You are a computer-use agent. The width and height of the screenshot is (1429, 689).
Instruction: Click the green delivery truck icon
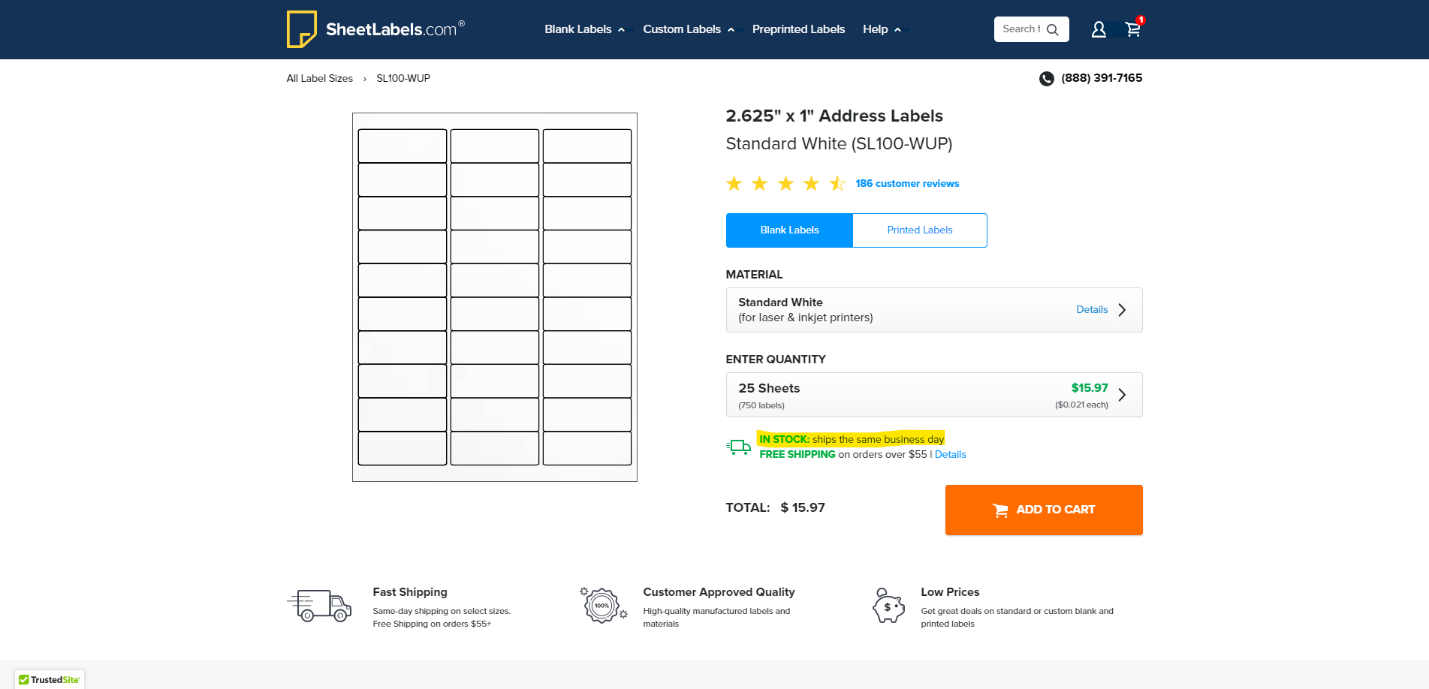pyautogui.click(x=738, y=447)
